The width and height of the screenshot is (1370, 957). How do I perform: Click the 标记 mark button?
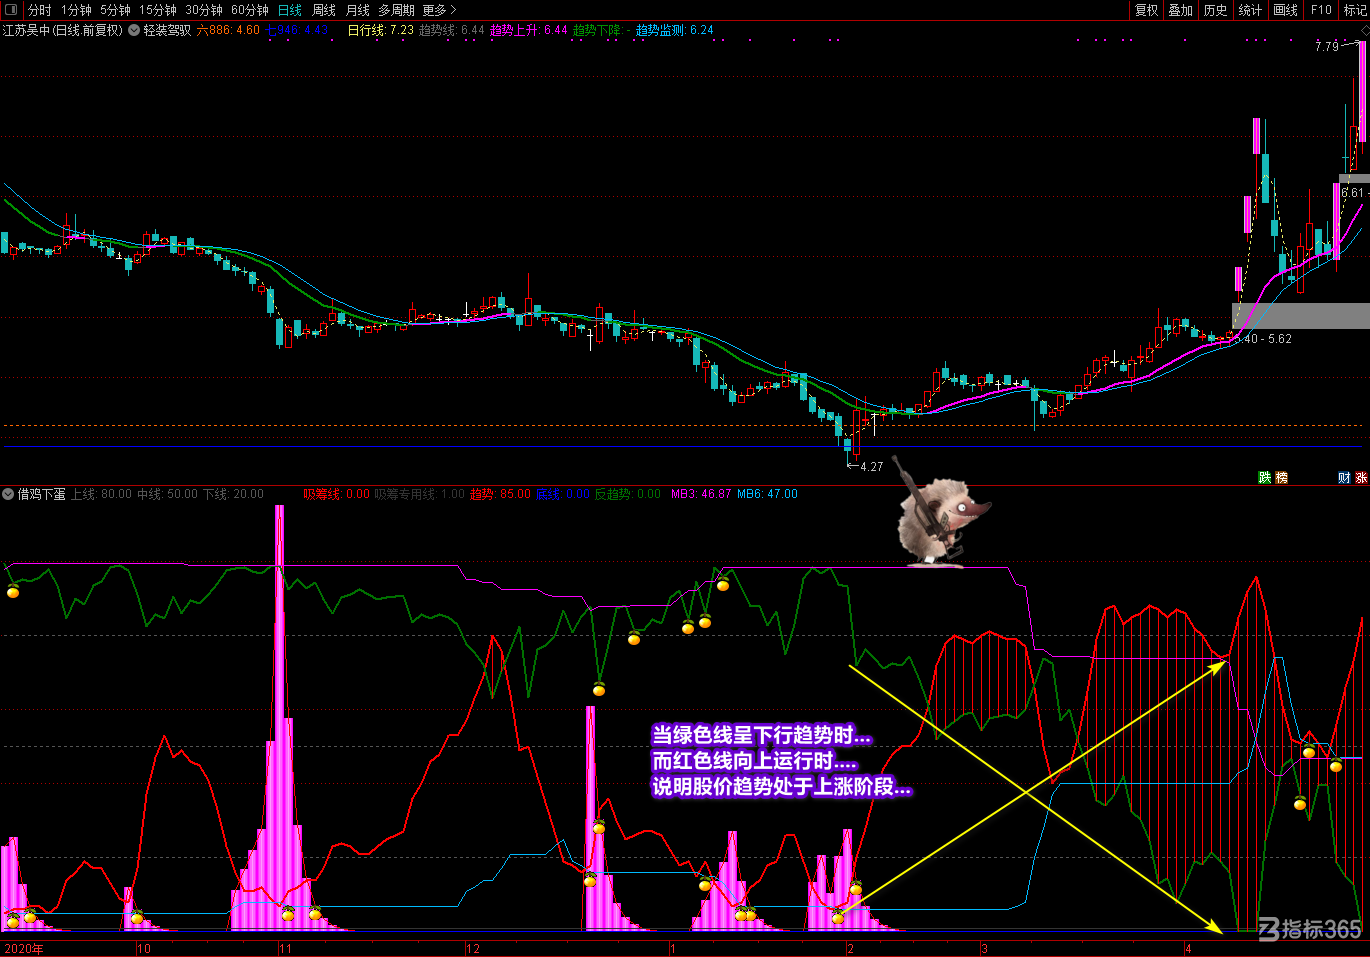pos(1355,10)
